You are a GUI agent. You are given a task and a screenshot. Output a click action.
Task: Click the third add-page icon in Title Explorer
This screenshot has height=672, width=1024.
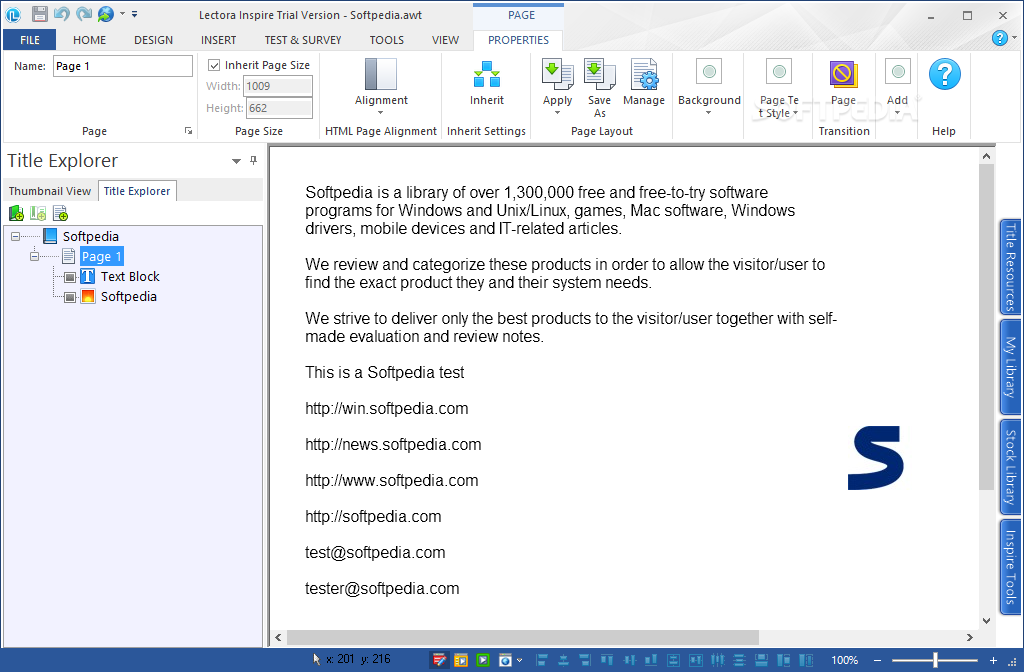coord(60,213)
